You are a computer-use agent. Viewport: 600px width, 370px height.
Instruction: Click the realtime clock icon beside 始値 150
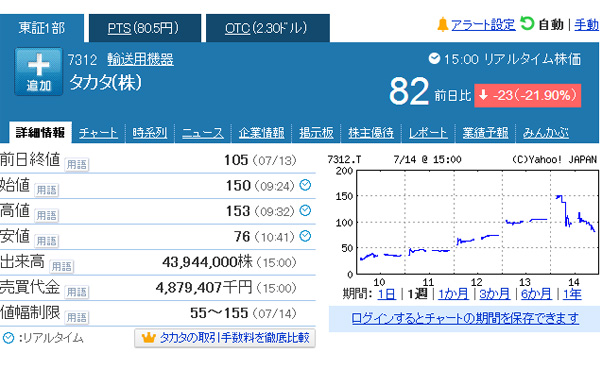pyautogui.click(x=305, y=185)
